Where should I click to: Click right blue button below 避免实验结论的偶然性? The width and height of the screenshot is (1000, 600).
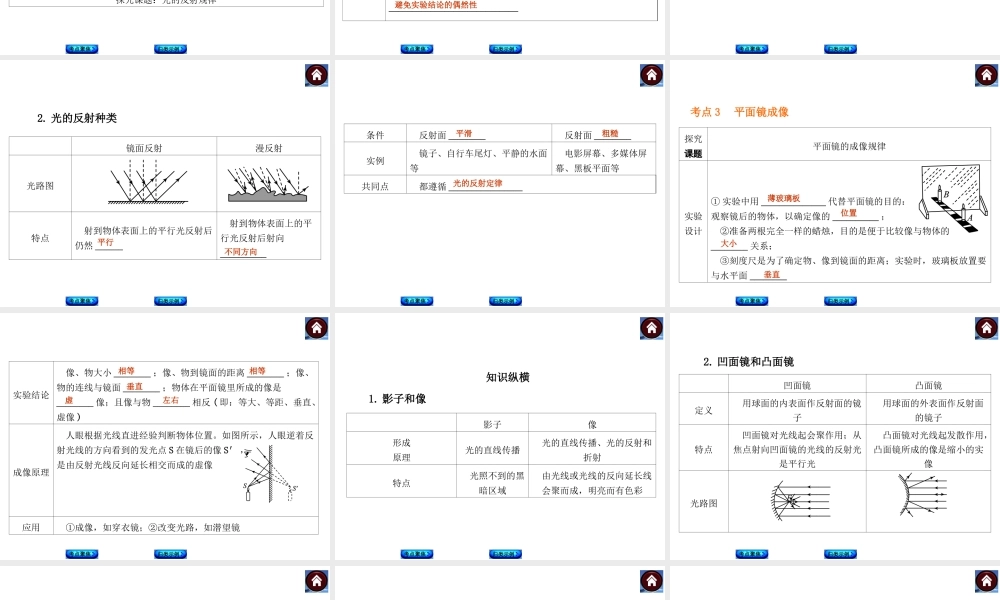[505, 49]
